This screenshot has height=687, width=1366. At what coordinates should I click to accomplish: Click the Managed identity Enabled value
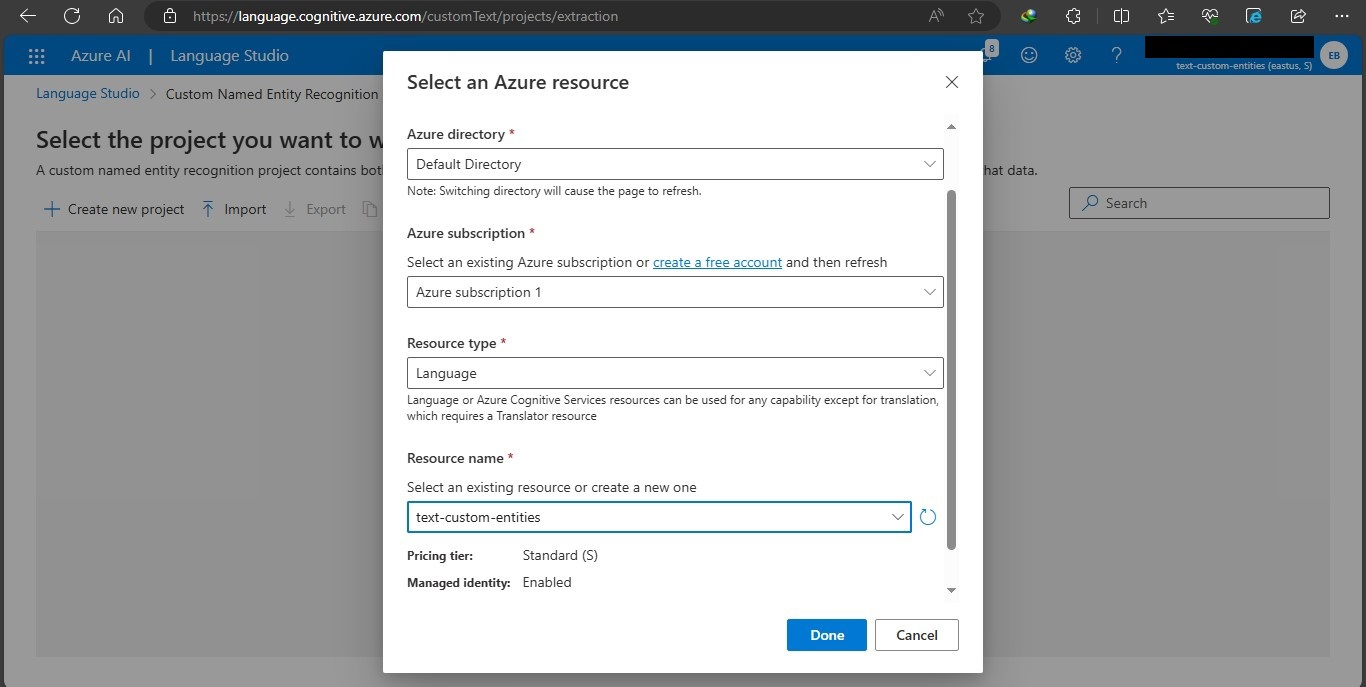click(547, 582)
